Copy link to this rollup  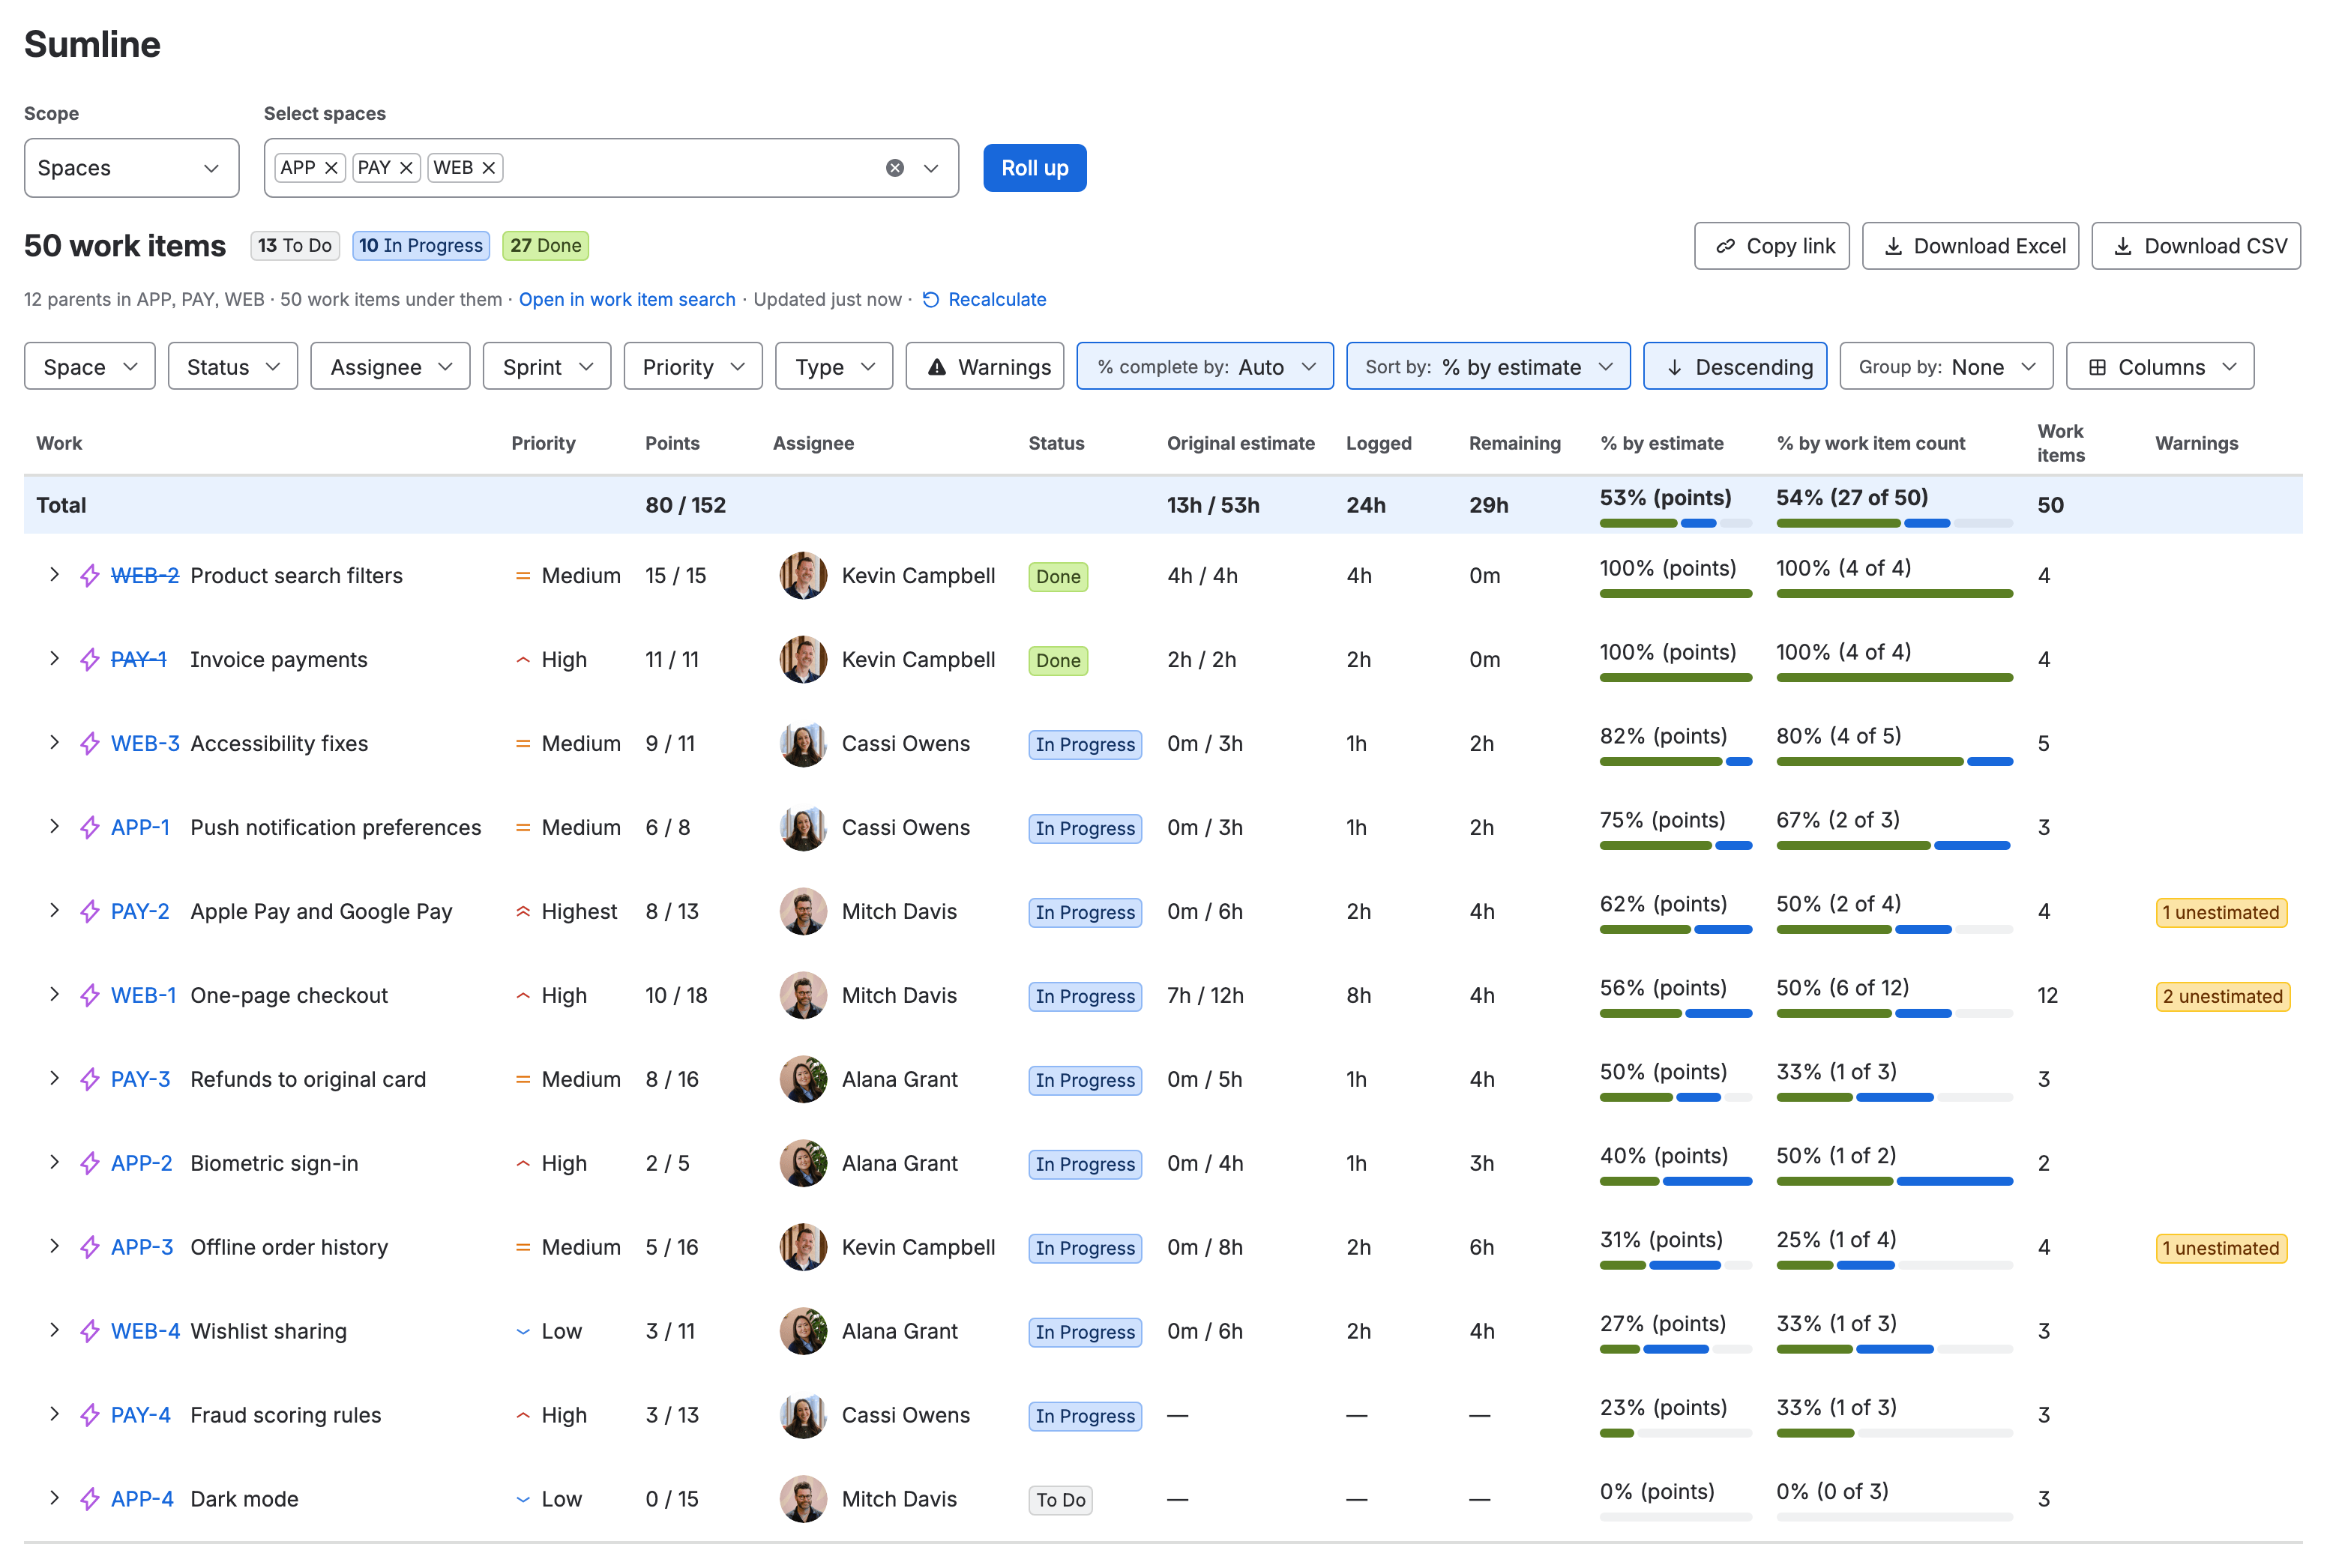pyautogui.click(x=1772, y=246)
